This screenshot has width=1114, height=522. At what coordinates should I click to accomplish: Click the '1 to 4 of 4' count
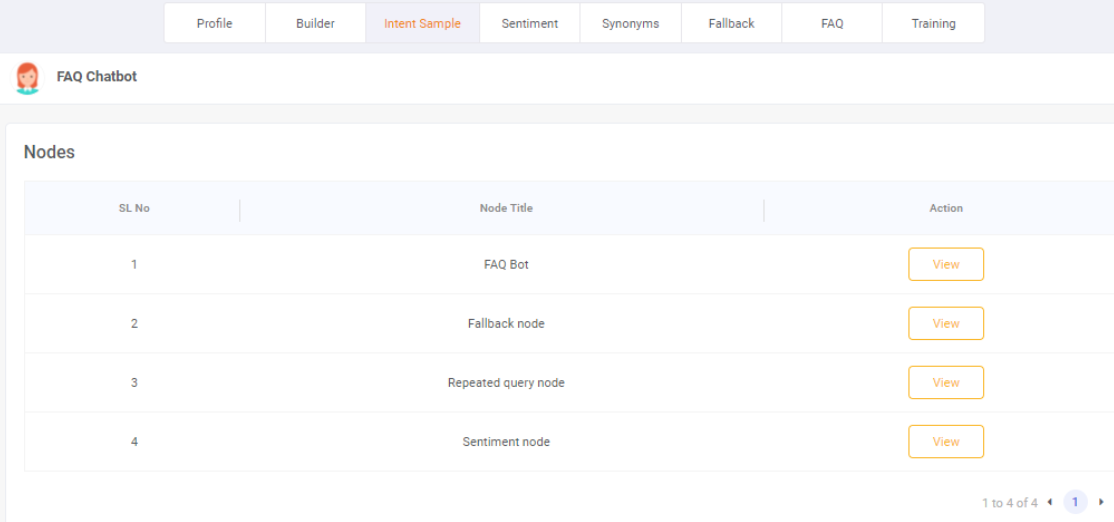[x=1010, y=503]
